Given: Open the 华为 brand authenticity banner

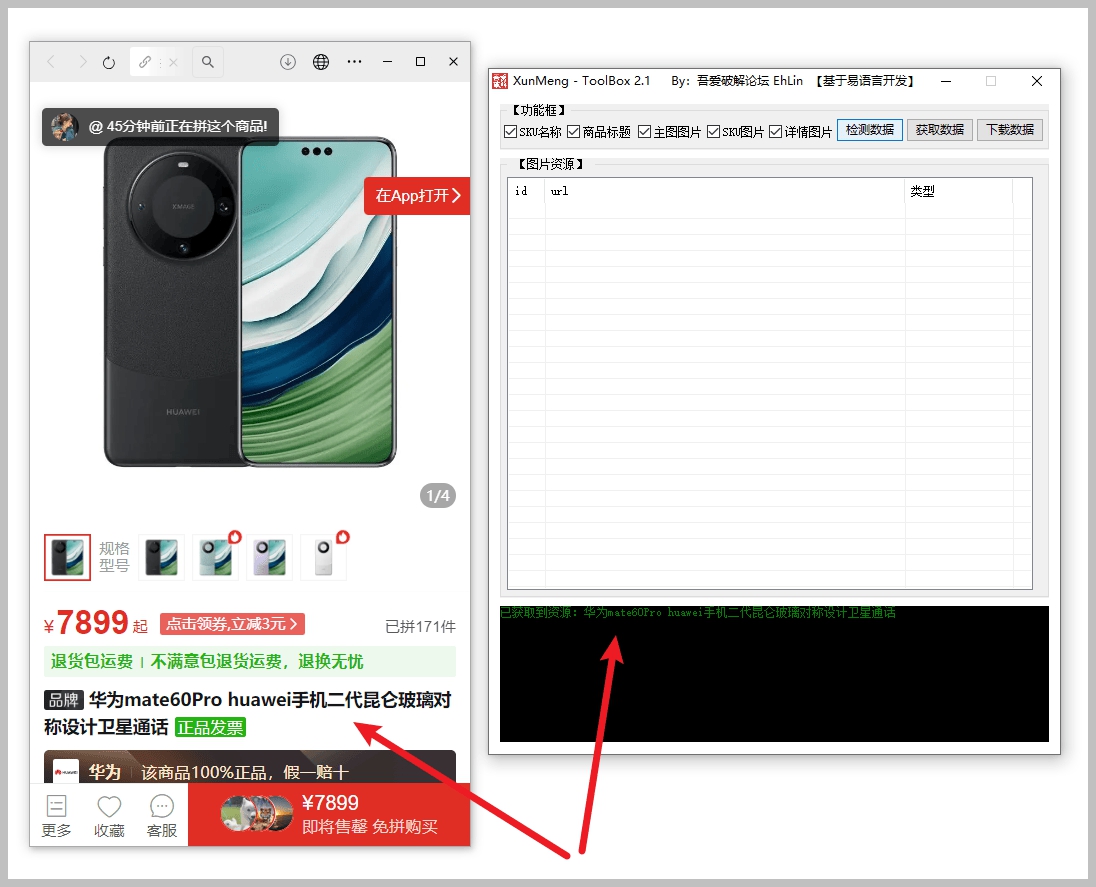Looking at the screenshot, I should [250, 767].
